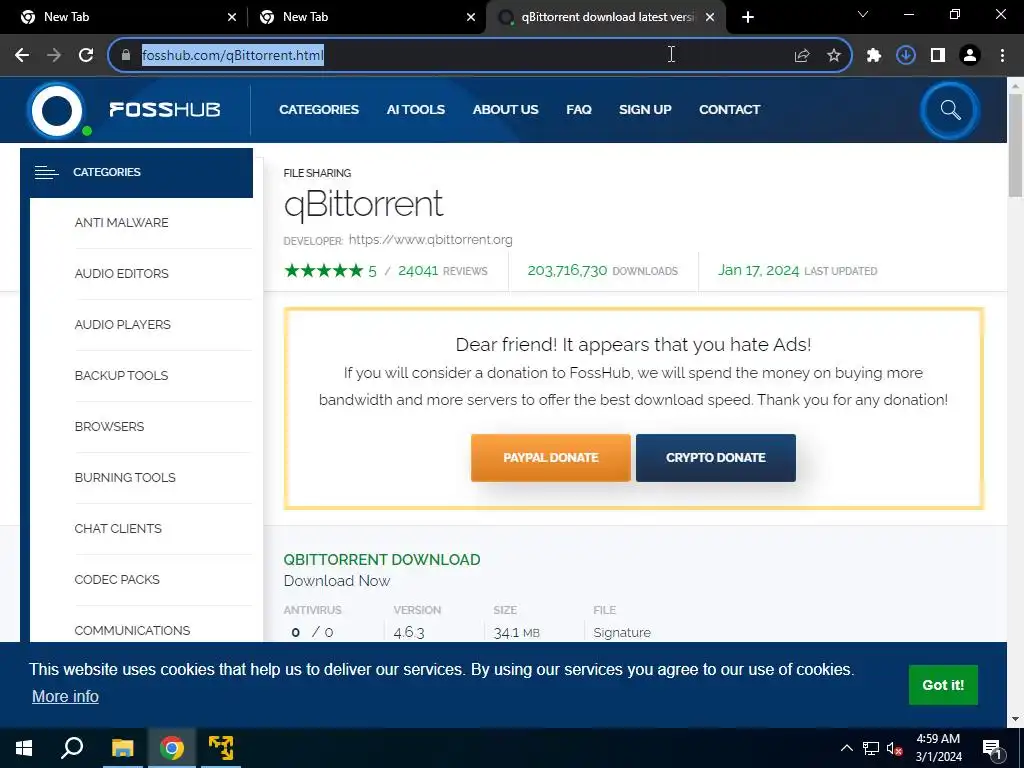This screenshot has height=768, width=1024.
Task: Open a new tab with plus button
Action: point(748,17)
